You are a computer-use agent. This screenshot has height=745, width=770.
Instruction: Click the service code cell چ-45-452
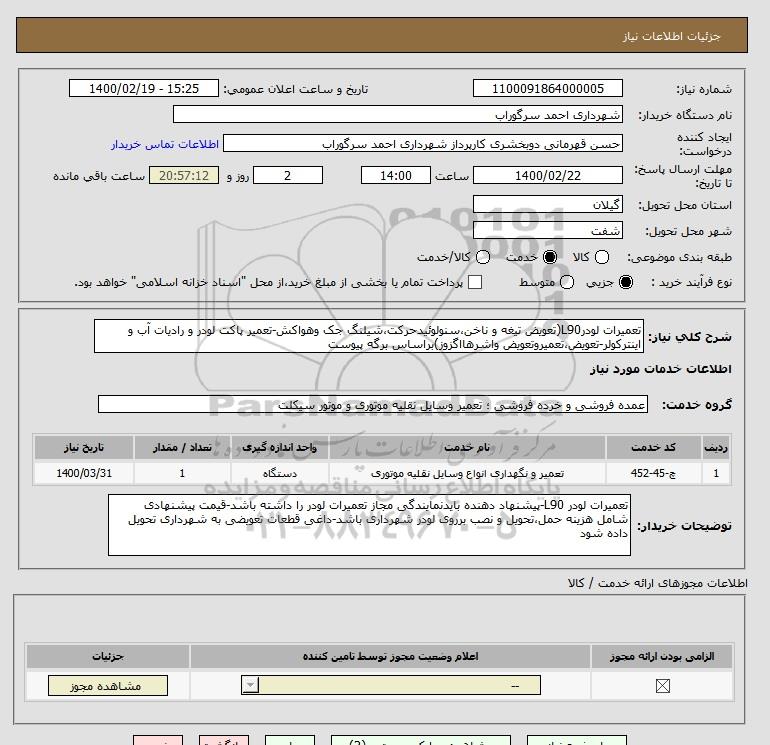(653, 473)
